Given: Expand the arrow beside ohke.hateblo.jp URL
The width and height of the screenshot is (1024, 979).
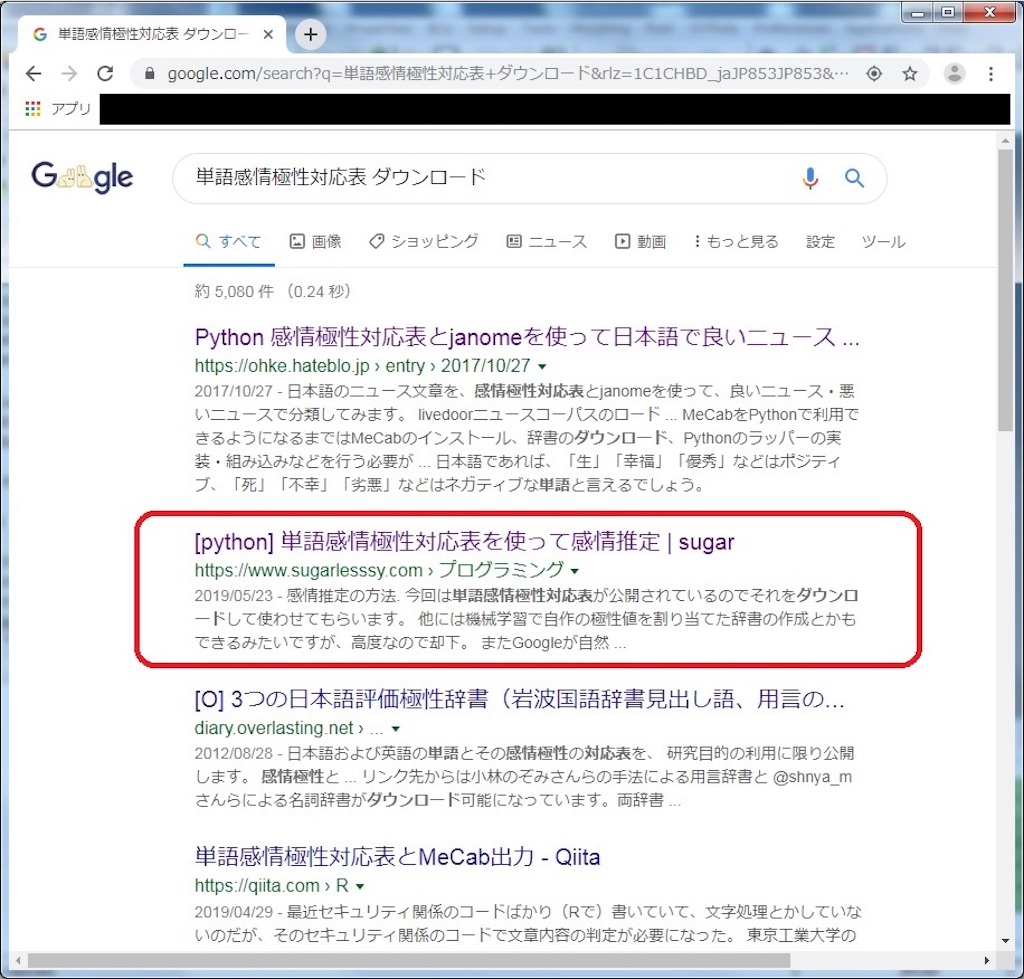Looking at the screenshot, I should (542, 367).
